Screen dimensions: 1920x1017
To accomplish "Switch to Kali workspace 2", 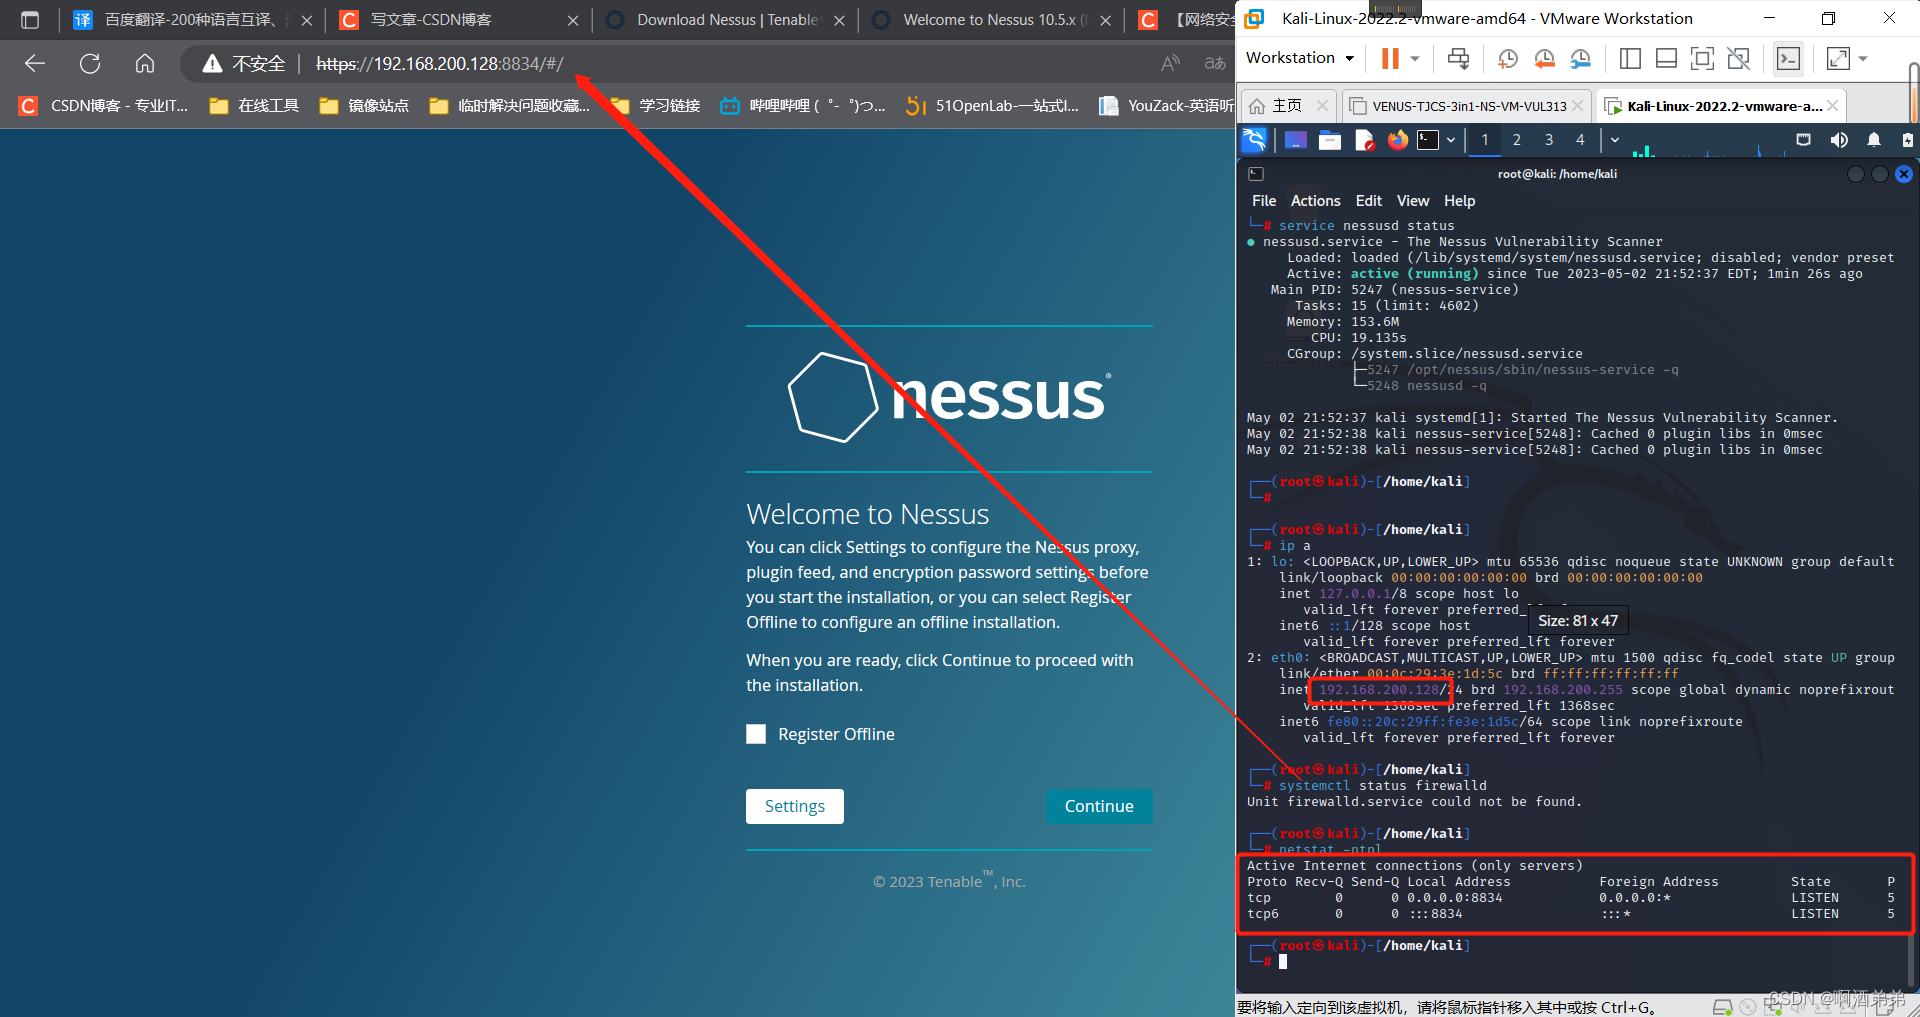I will pos(1517,140).
